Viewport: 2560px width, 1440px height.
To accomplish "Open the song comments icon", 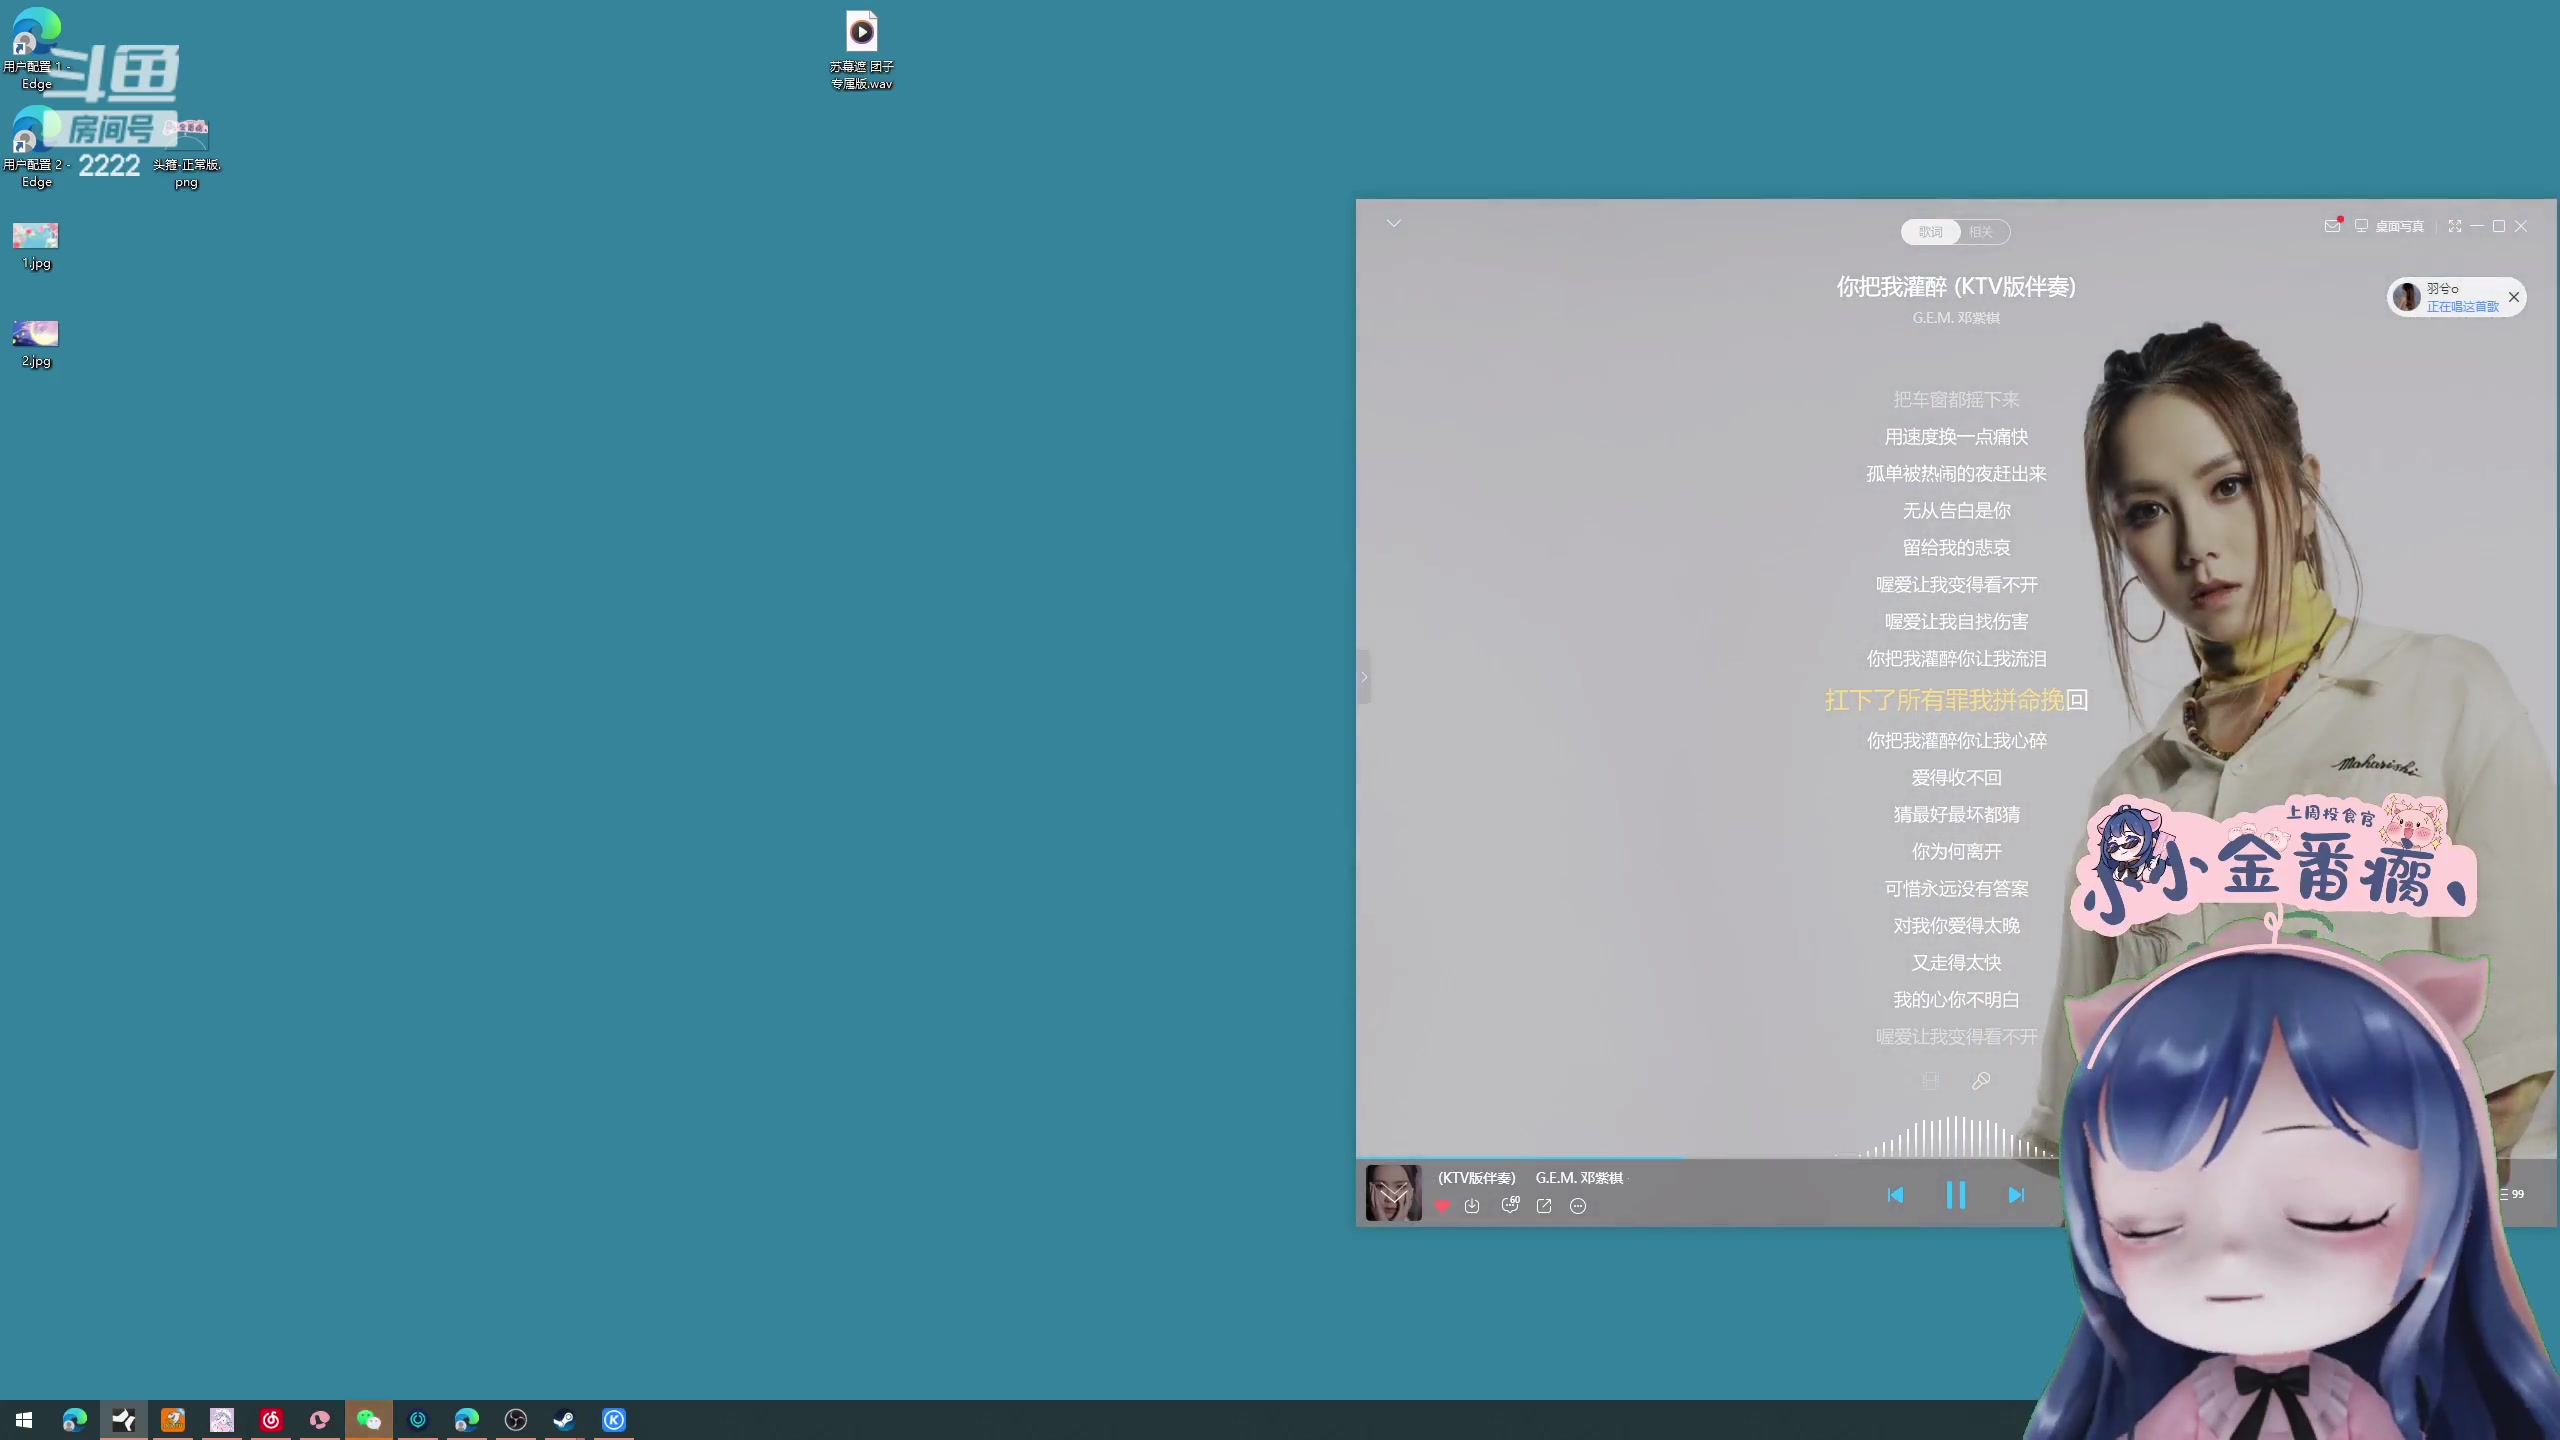I will tap(1510, 1206).
